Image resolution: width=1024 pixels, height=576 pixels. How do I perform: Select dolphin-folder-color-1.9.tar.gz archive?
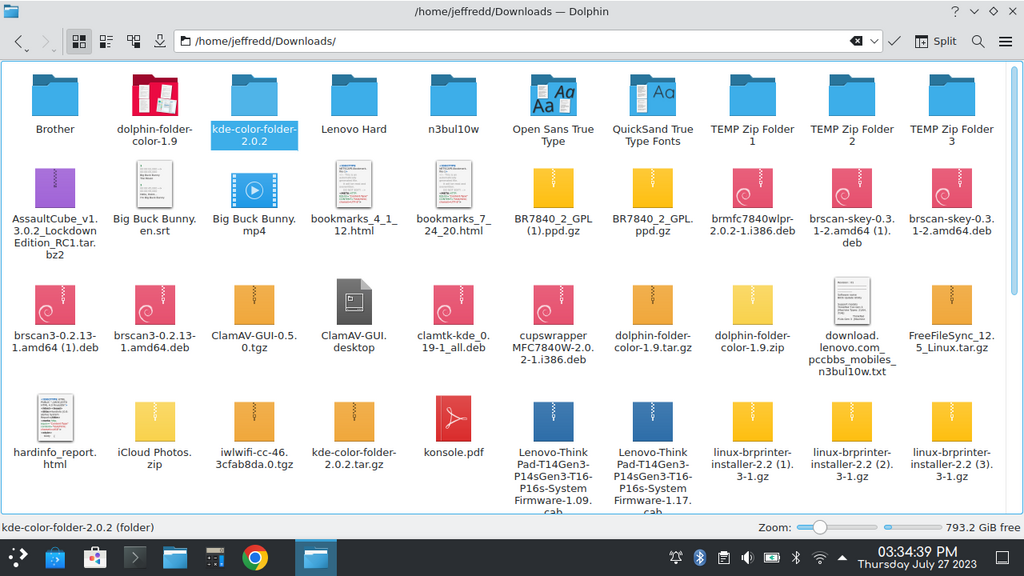[652, 318]
